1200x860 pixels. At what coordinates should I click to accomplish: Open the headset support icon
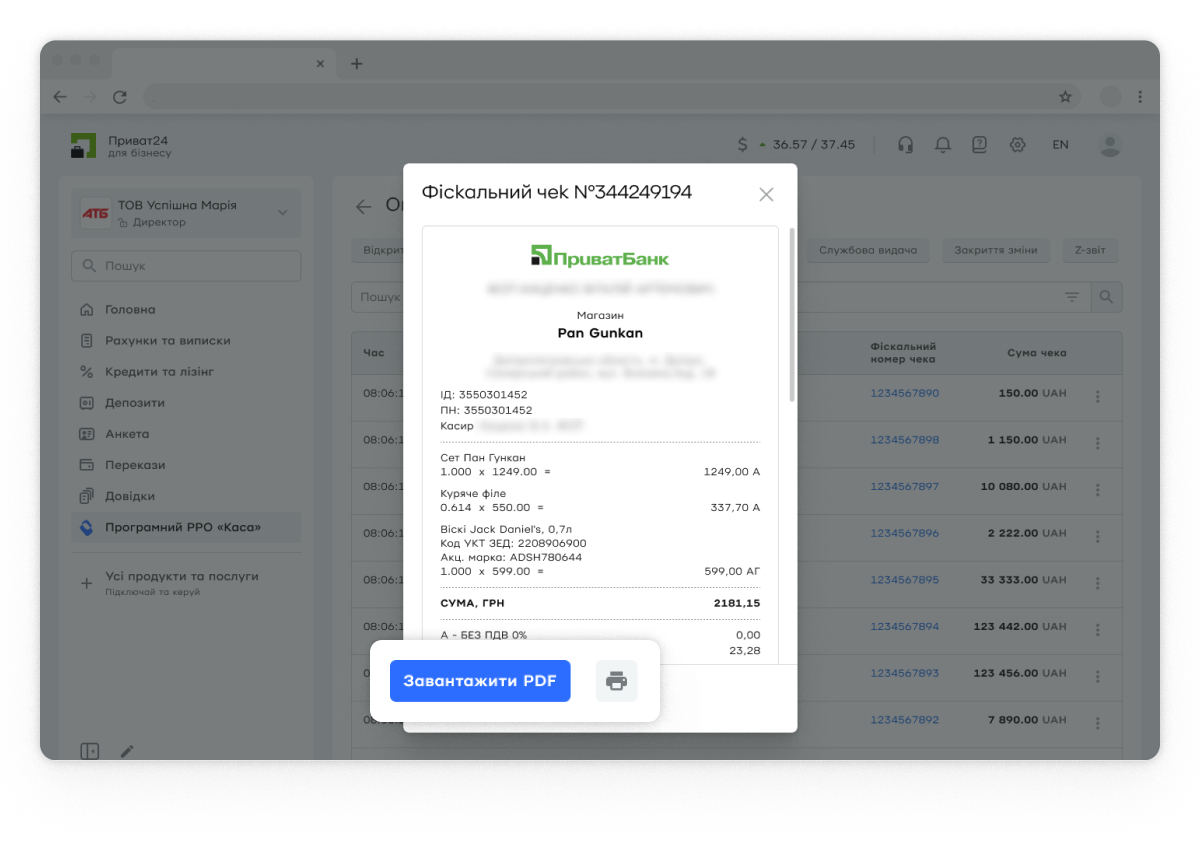click(x=906, y=145)
